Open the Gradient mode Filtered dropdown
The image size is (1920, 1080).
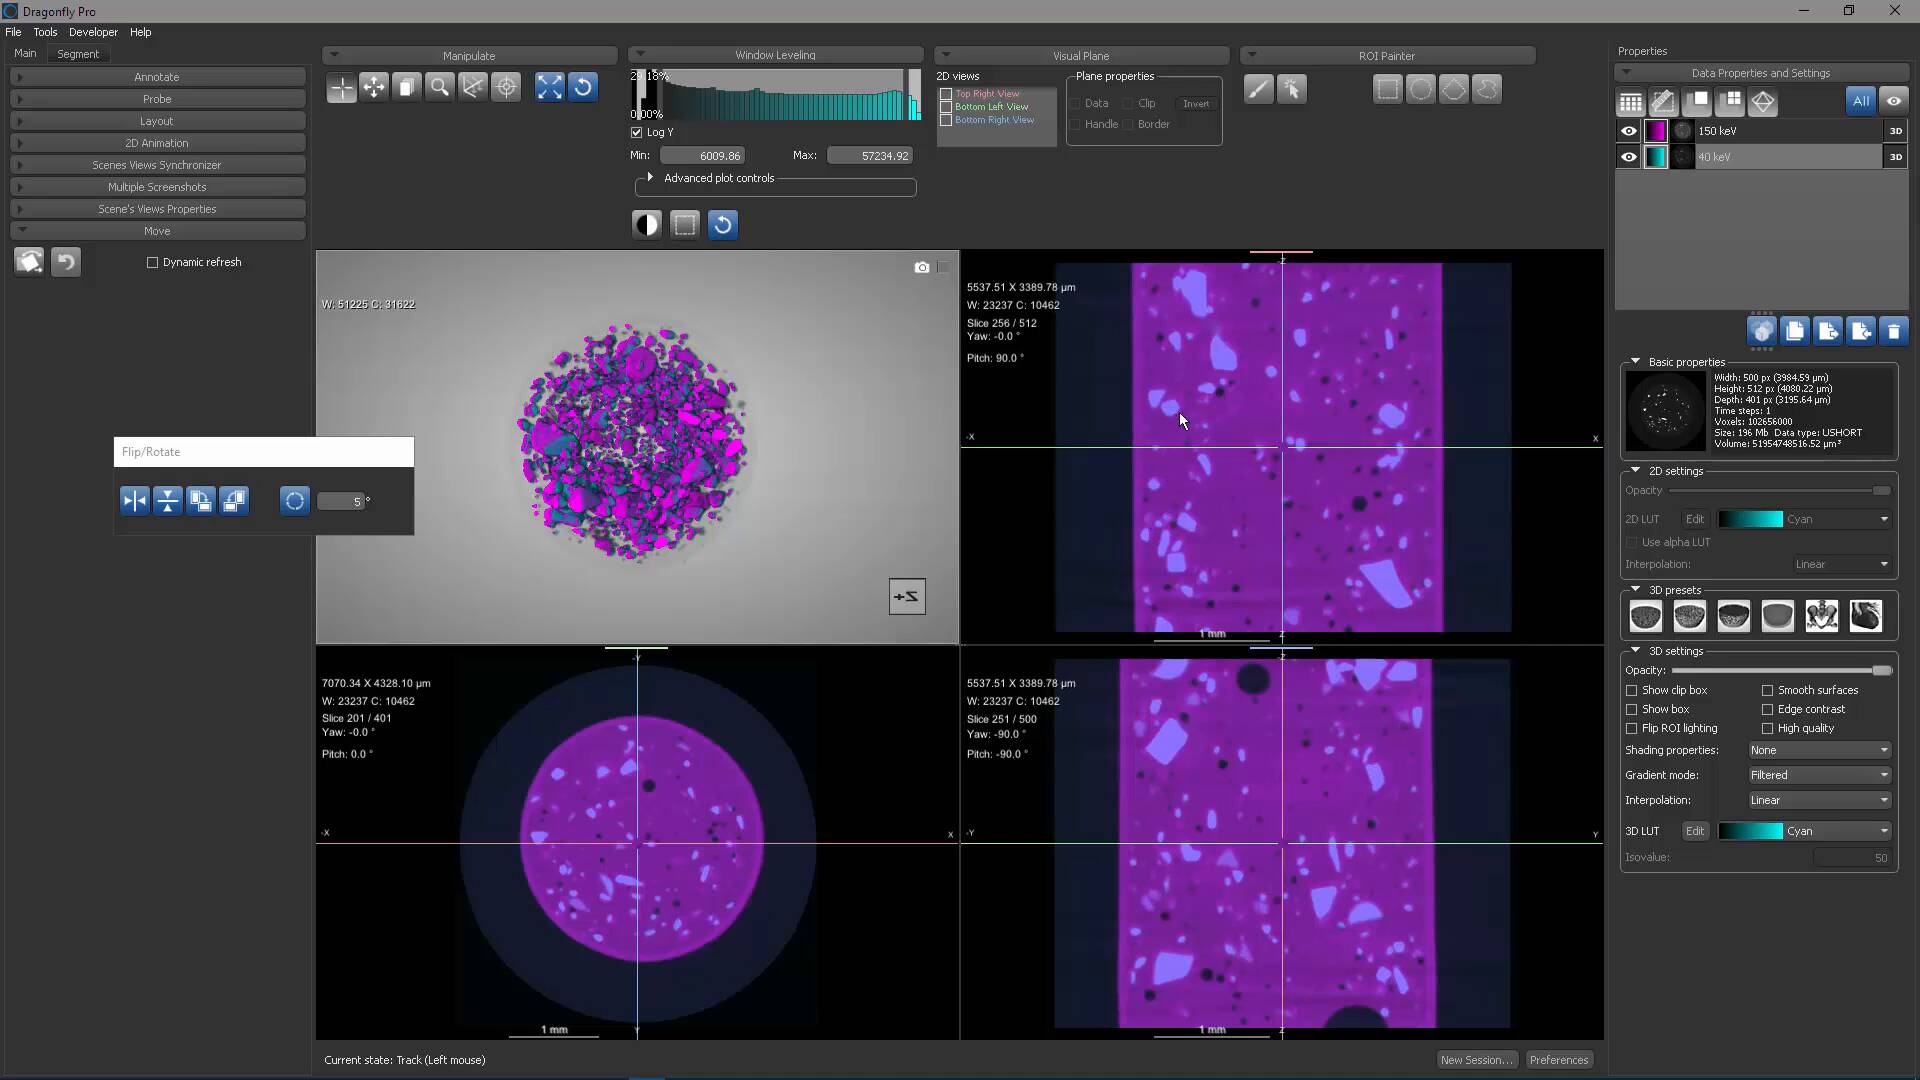click(1820, 776)
